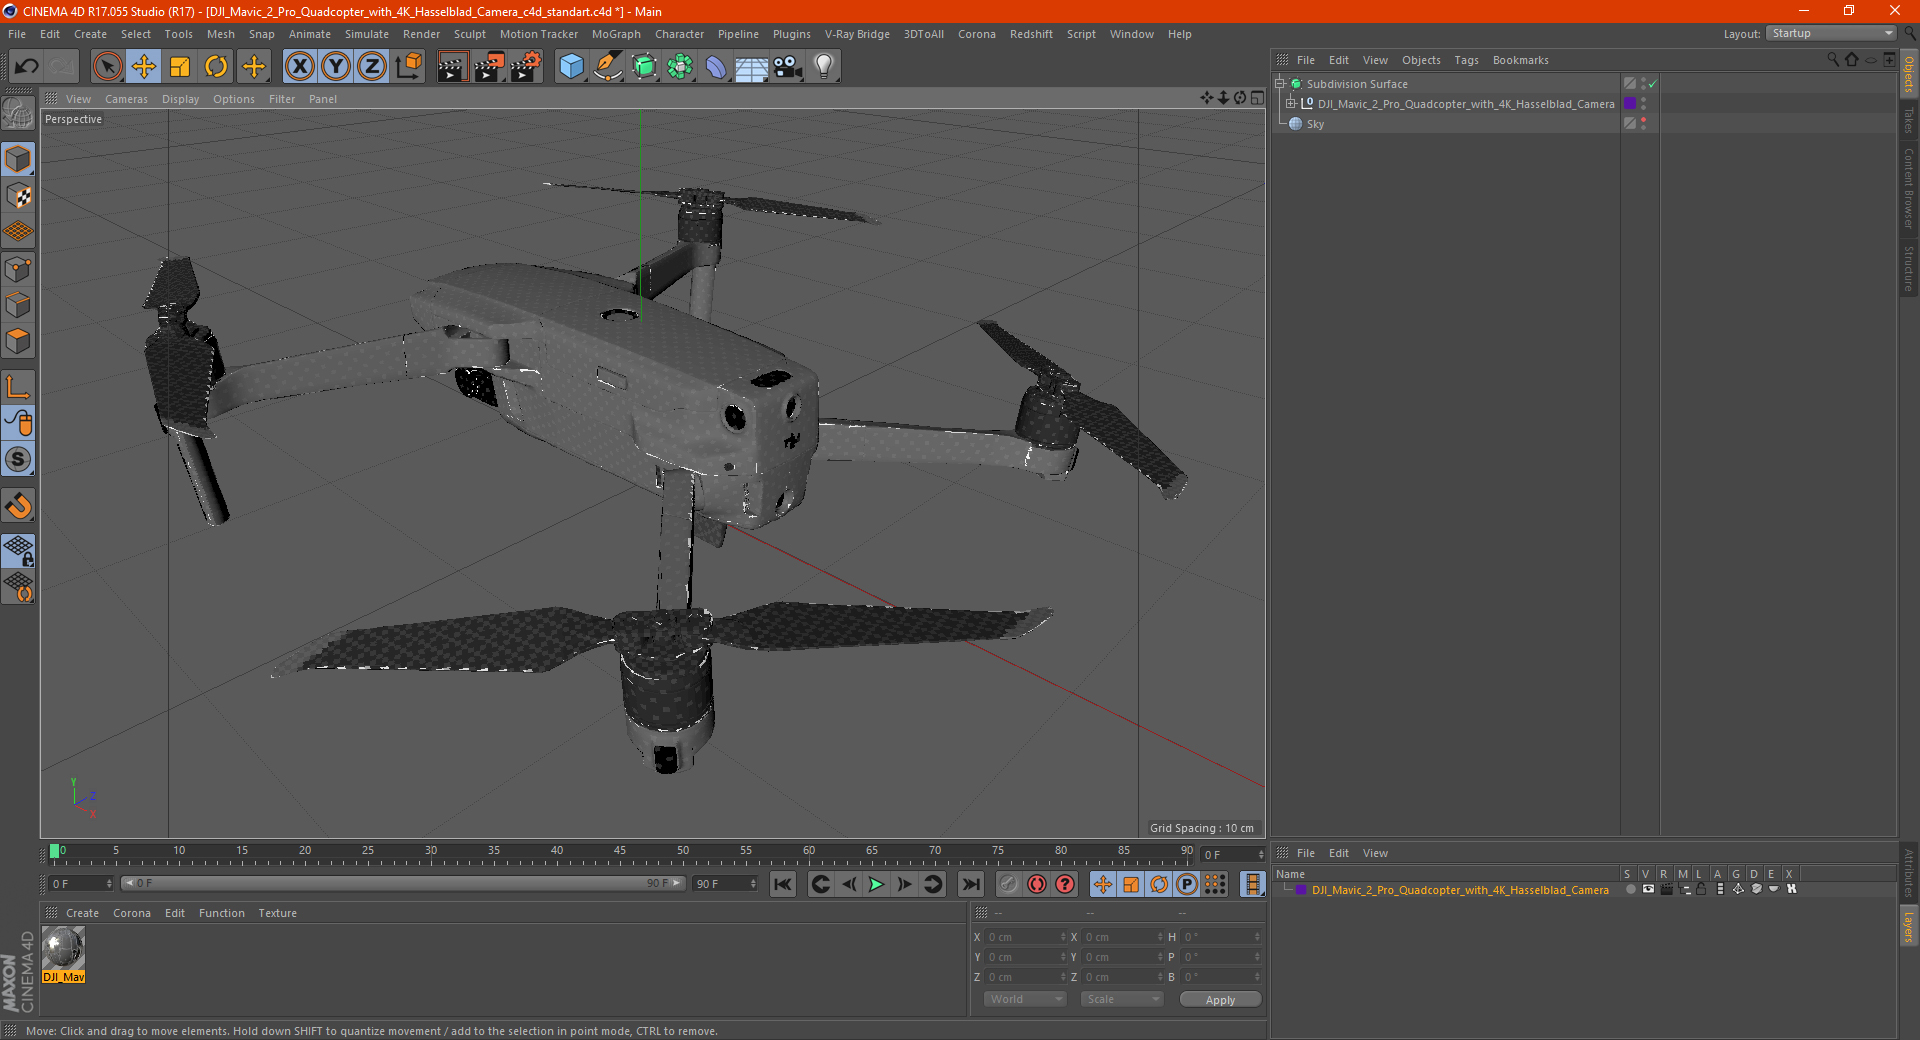Click frame 45 on timeline ruler
The image size is (1920, 1040).
(x=620, y=853)
